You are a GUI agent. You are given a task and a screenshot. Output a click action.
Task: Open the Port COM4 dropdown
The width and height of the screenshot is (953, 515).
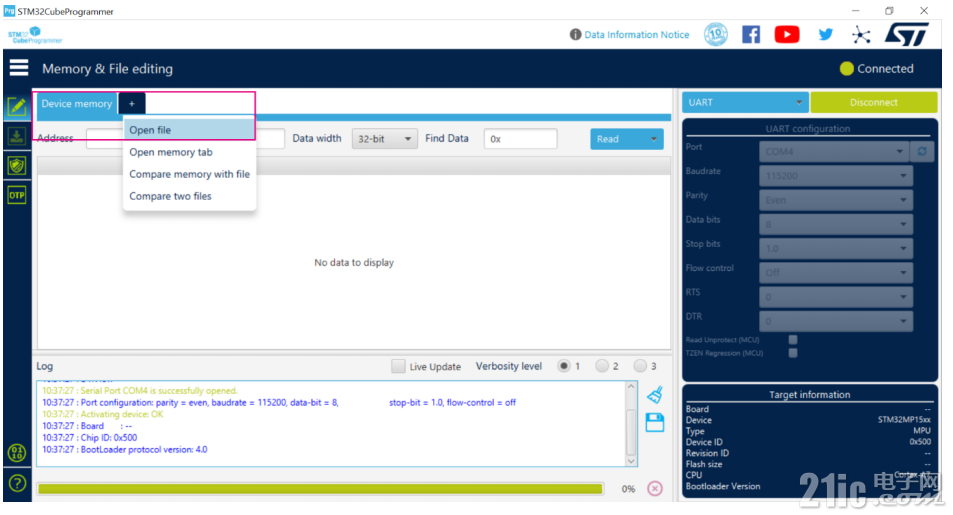(x=834, y=151)
